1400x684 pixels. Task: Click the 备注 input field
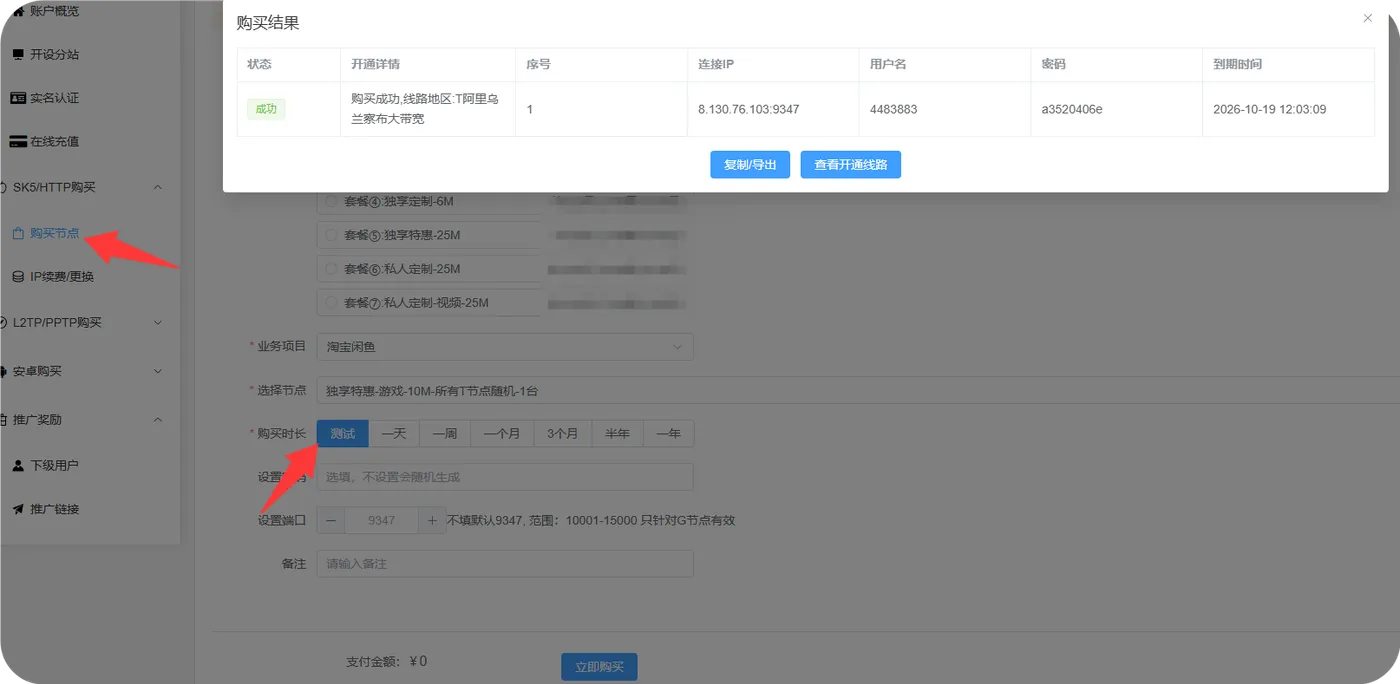pos(505,564)
